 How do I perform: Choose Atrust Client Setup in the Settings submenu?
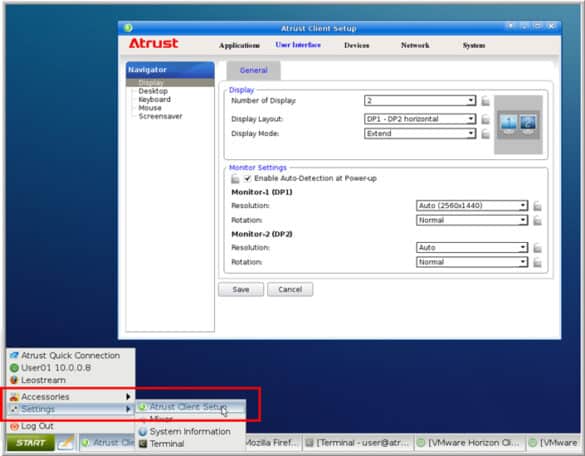(190, 407)
